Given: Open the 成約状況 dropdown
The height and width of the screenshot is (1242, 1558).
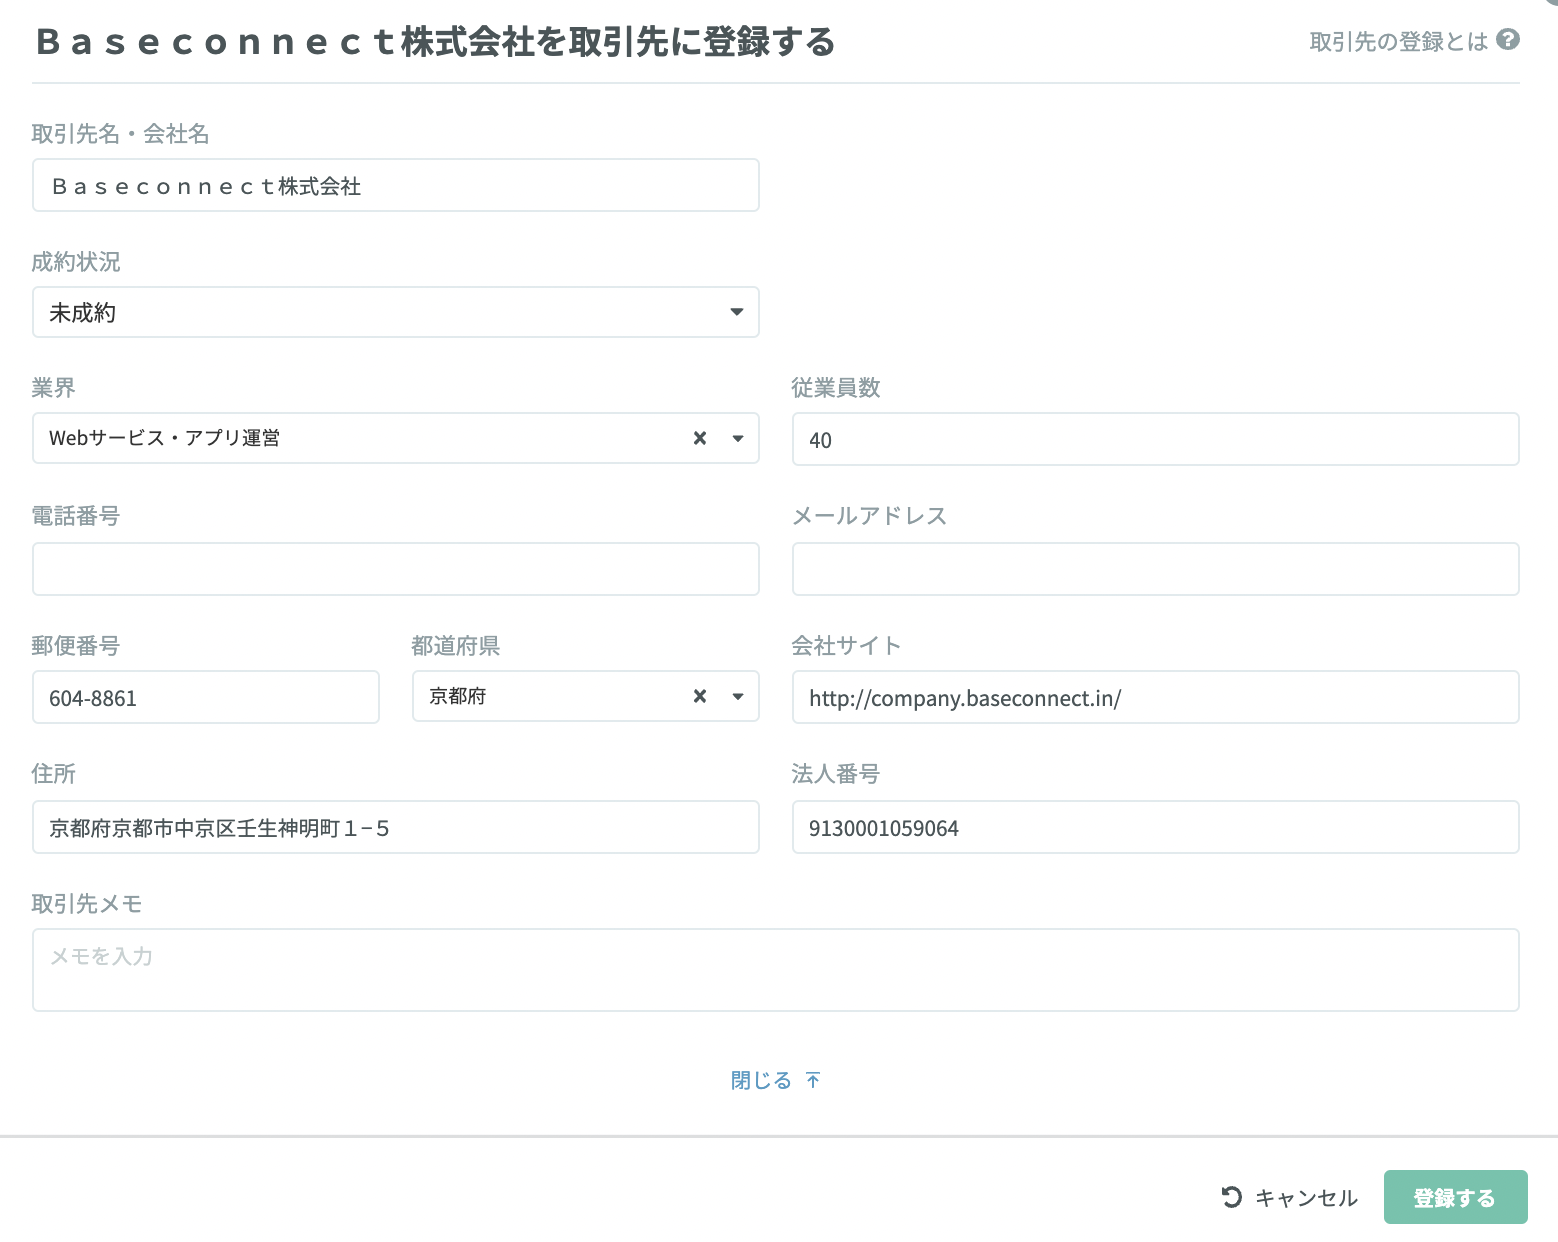Looking at the screenshot, I should click(x=396, y=312).
